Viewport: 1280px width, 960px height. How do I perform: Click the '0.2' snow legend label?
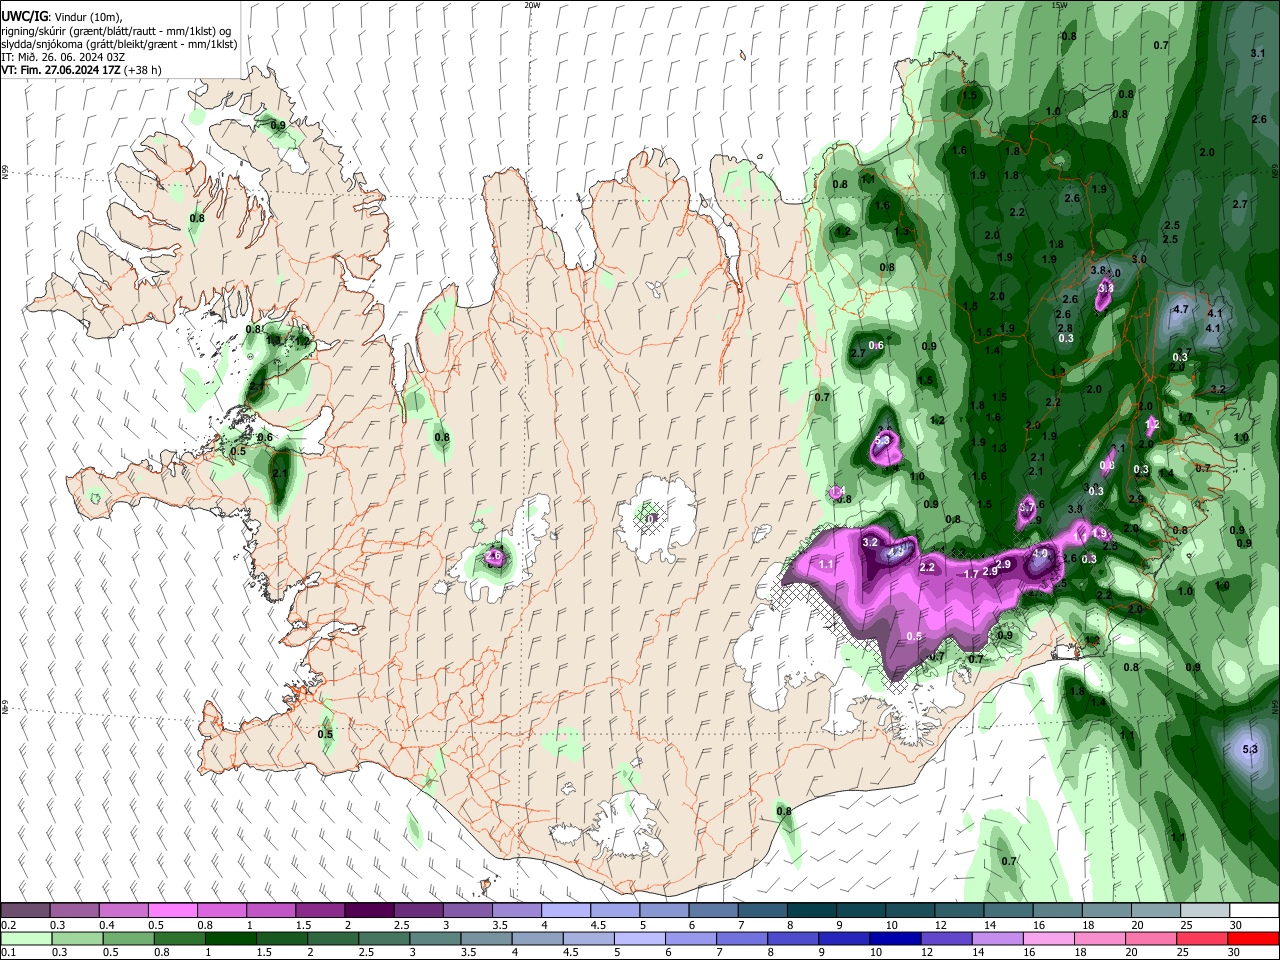[8, 925]
